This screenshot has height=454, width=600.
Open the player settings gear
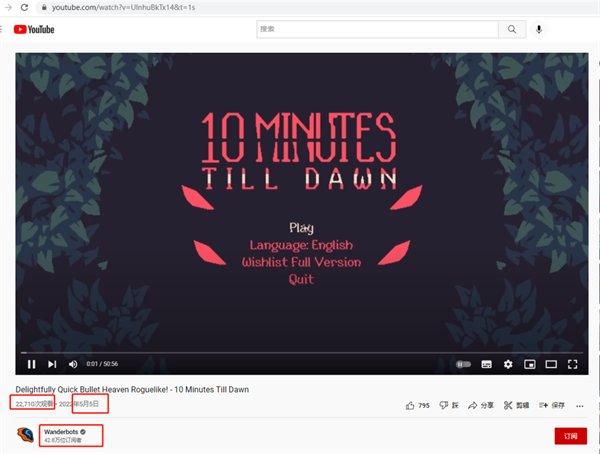(x=508, y=364)
